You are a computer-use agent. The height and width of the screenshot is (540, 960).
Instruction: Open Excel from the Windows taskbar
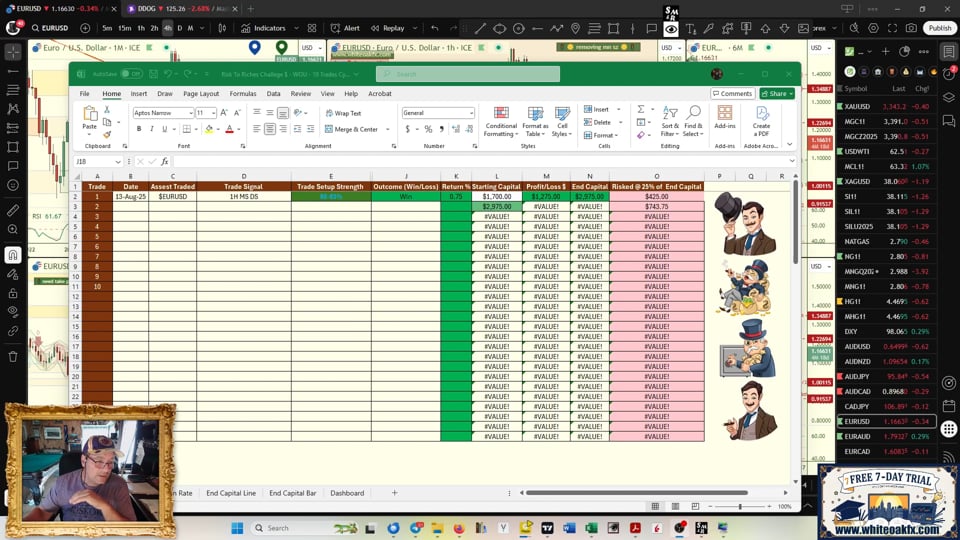click(591, 528)
